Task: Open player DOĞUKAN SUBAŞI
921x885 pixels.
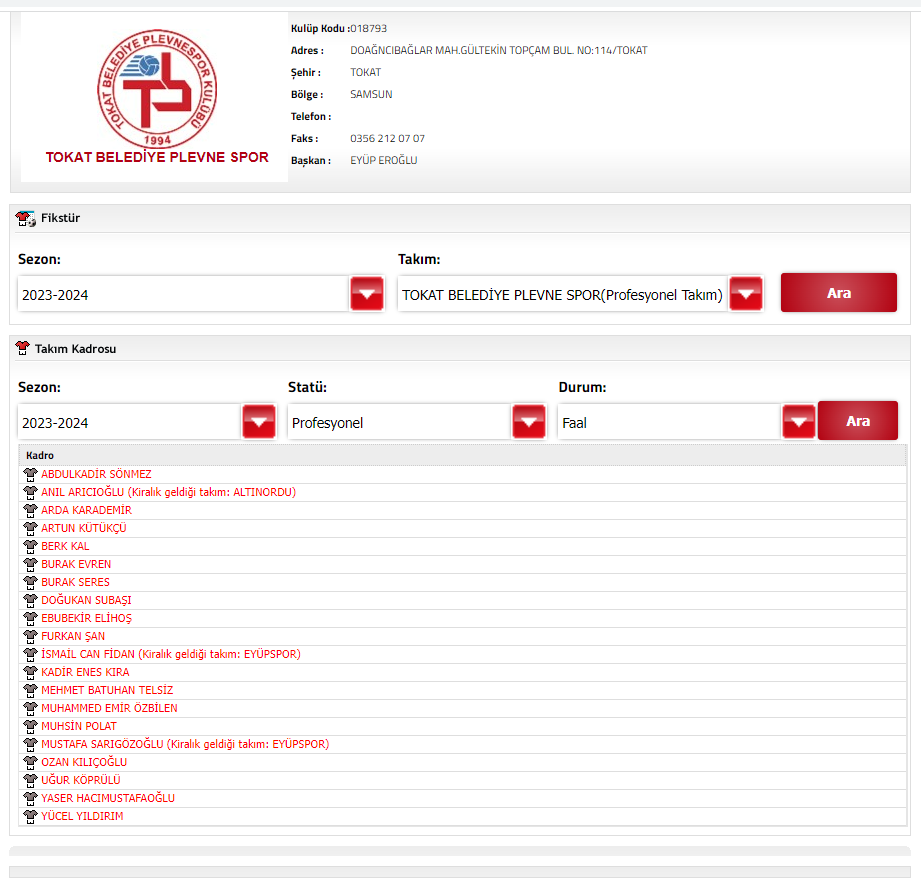Action: pyautogui.click(x=86, y=600)
